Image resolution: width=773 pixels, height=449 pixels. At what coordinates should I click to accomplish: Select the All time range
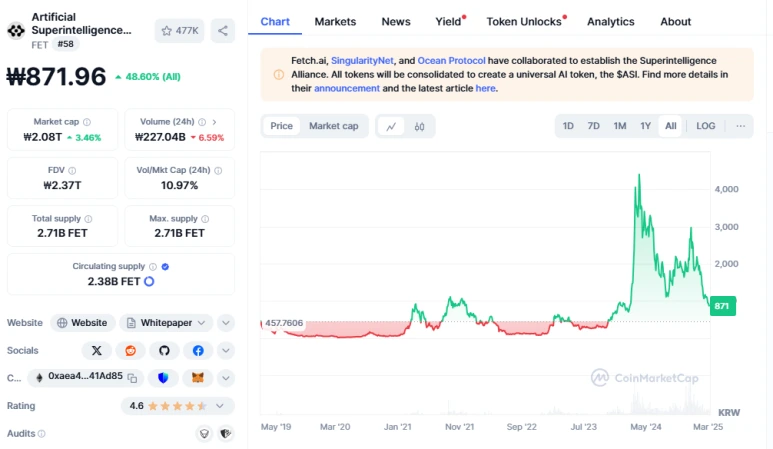point(670,126)
